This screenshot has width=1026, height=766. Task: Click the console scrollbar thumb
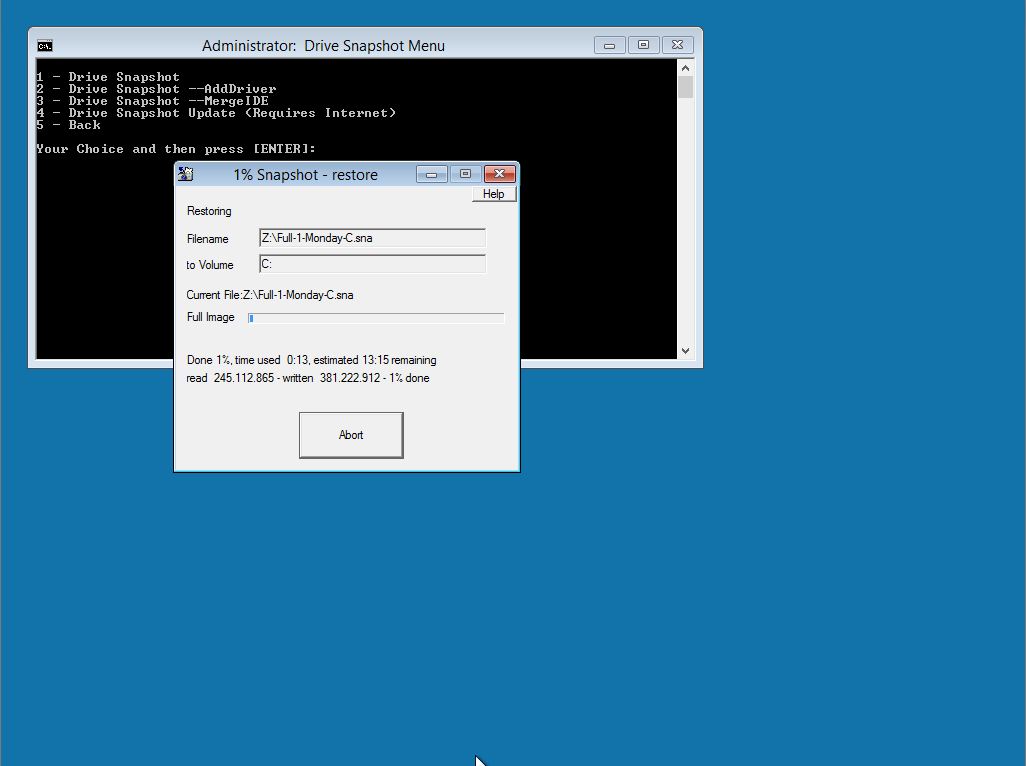click(685, 87)
